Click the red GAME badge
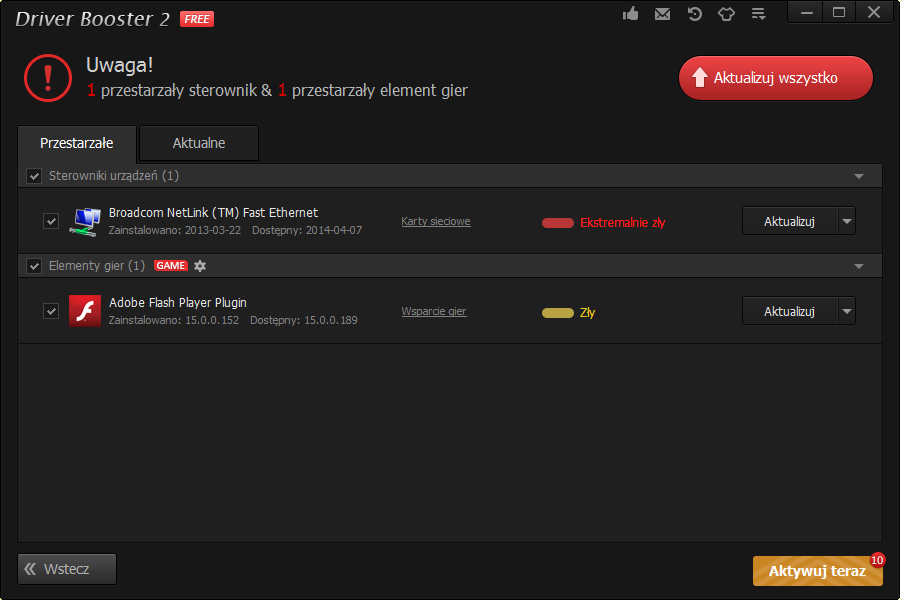This screenshot has height=600, width=900. point(171,266)
